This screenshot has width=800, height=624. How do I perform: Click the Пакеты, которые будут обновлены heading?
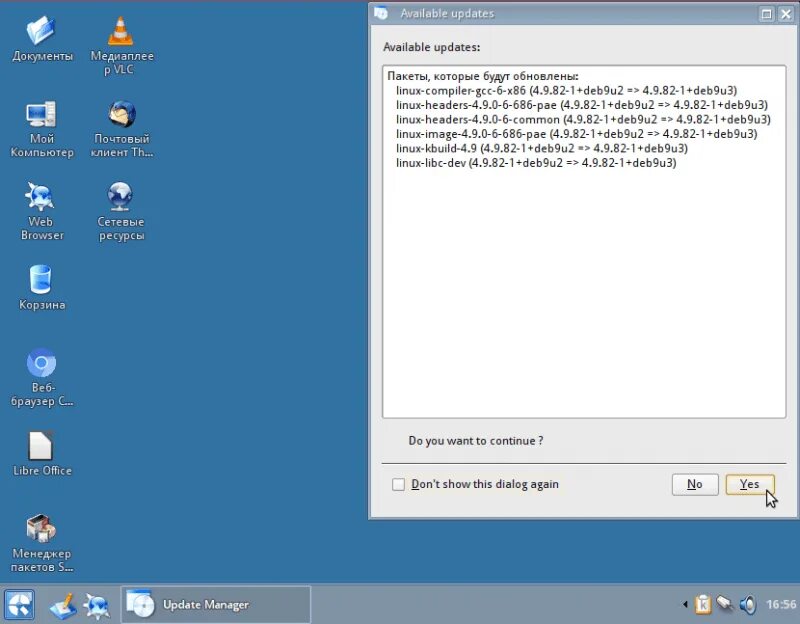483,77
